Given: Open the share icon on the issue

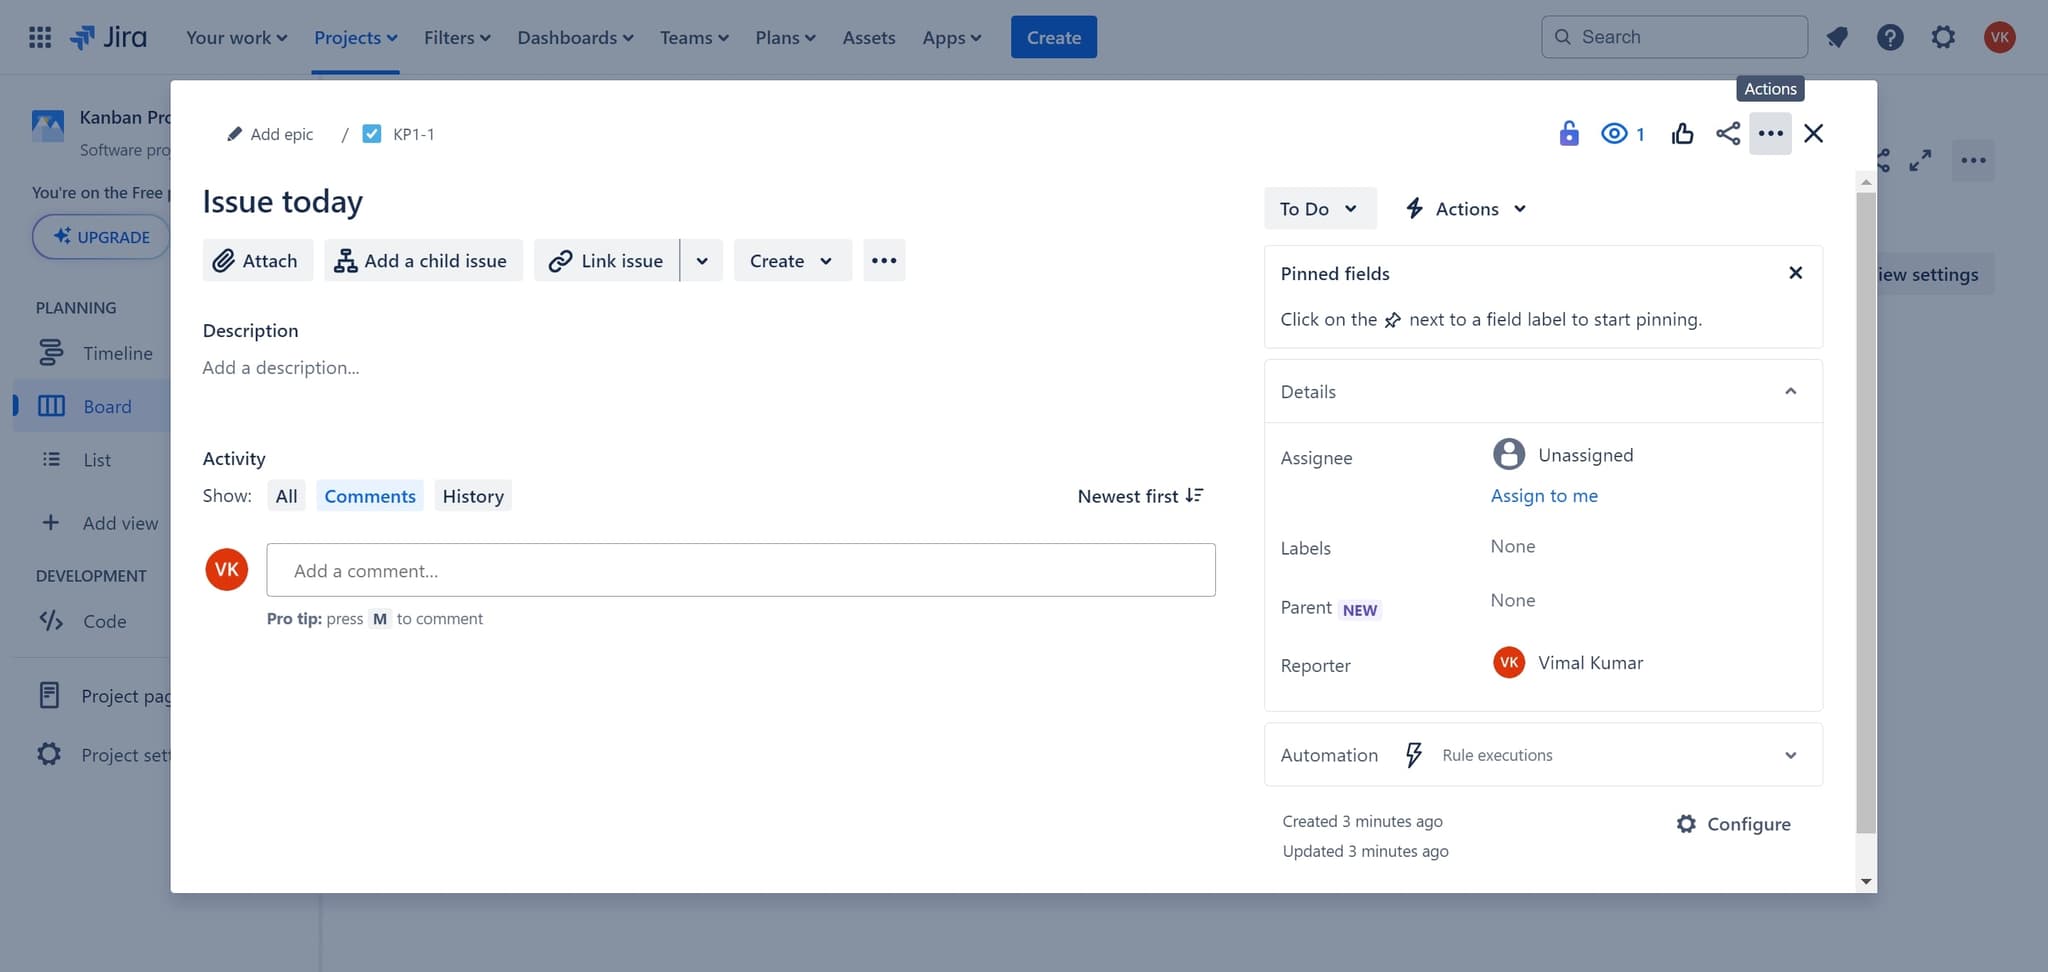Looking at the screenshot, I should pos(1728,133).
